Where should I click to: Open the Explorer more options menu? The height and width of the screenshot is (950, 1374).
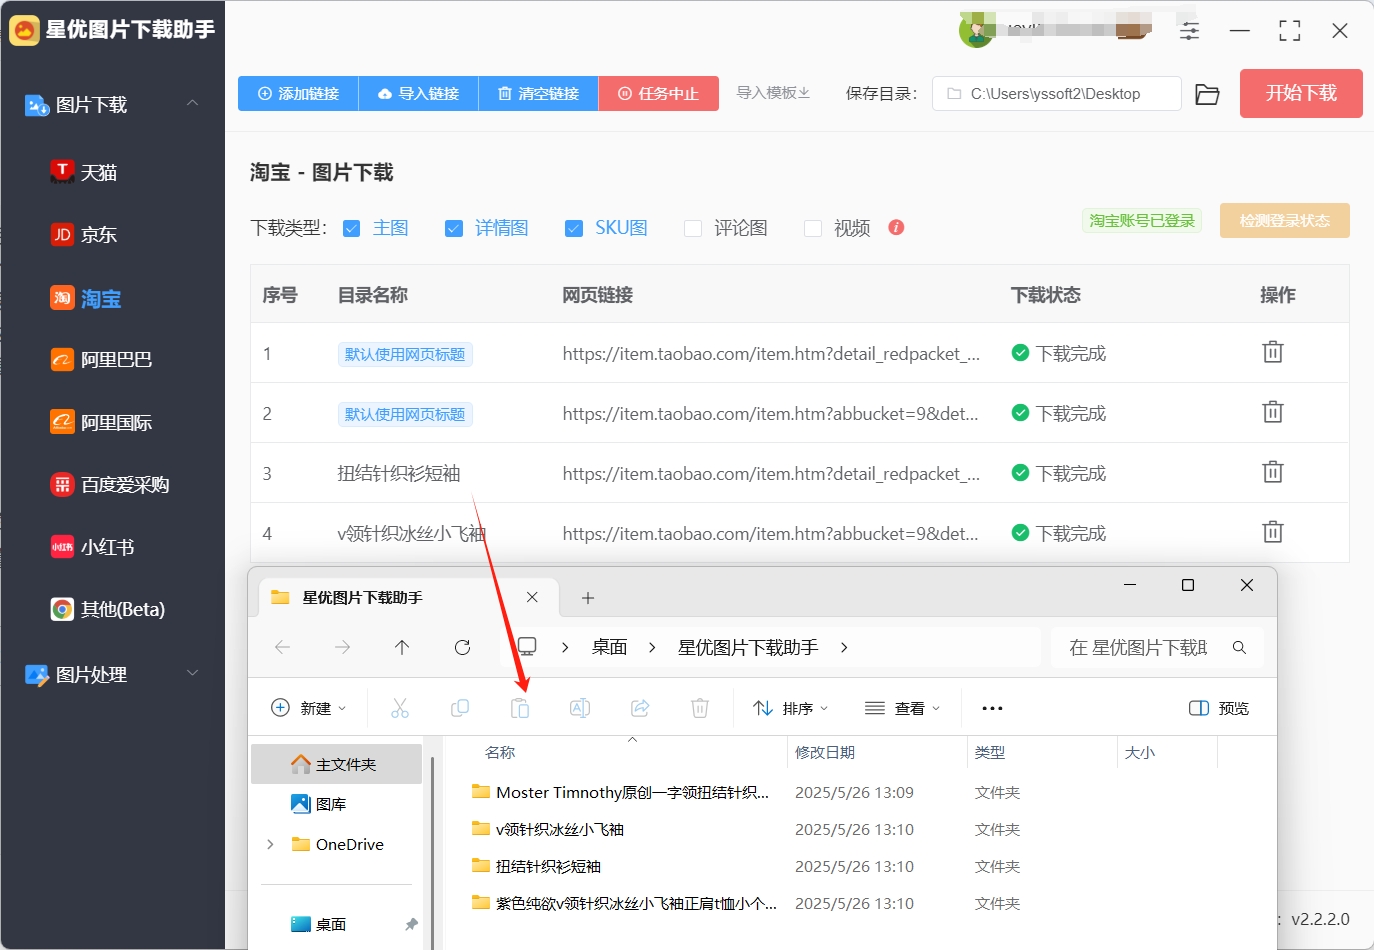992,708
